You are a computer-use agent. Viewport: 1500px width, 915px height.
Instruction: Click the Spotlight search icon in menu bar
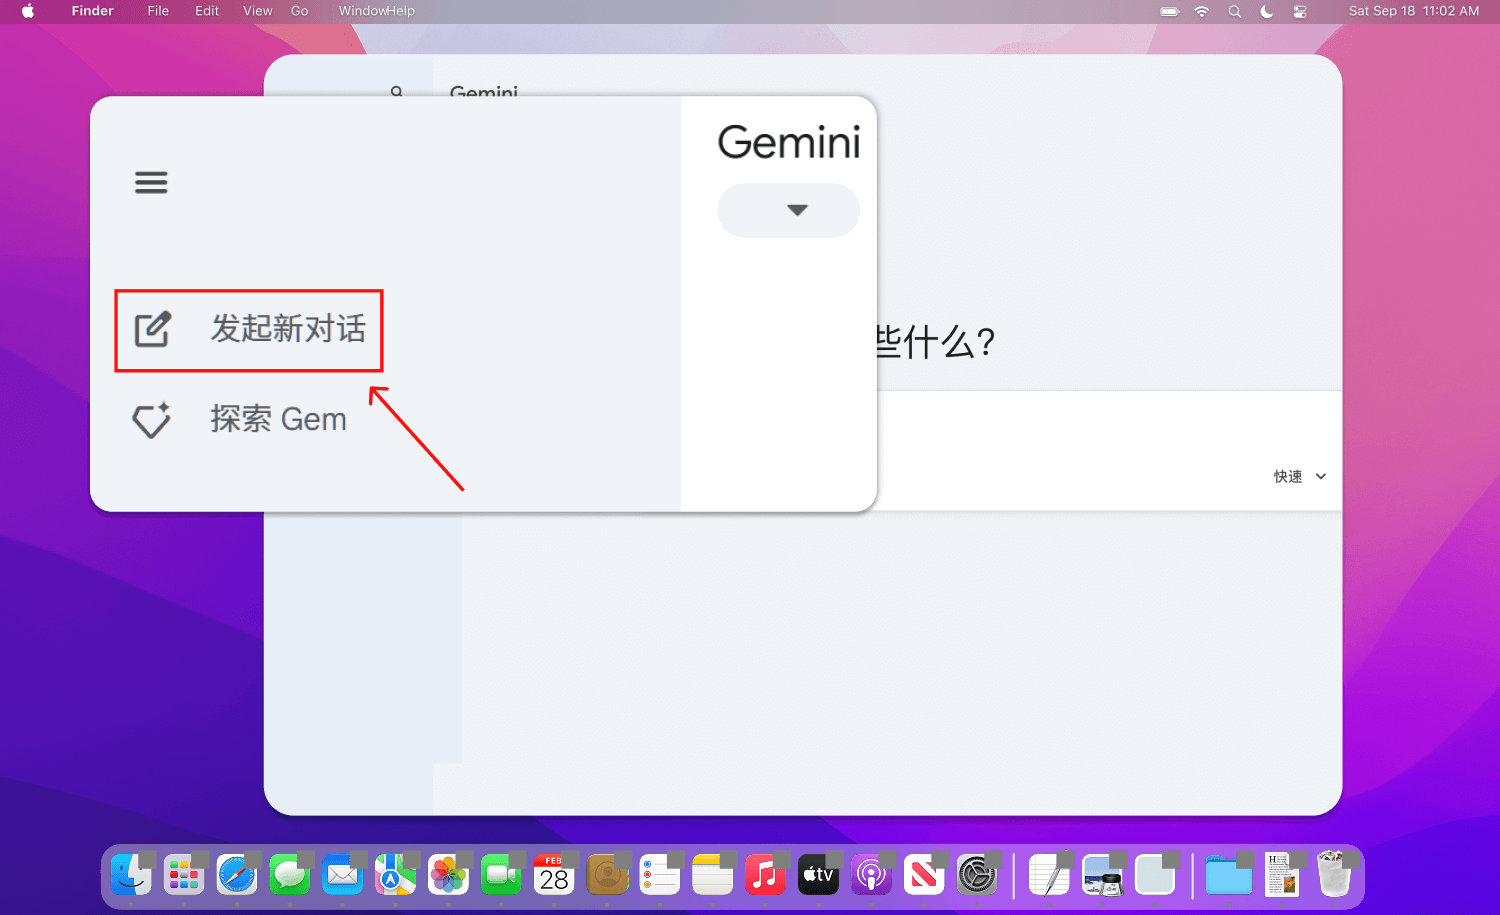pyautogui.click(x=1235, y=11)
